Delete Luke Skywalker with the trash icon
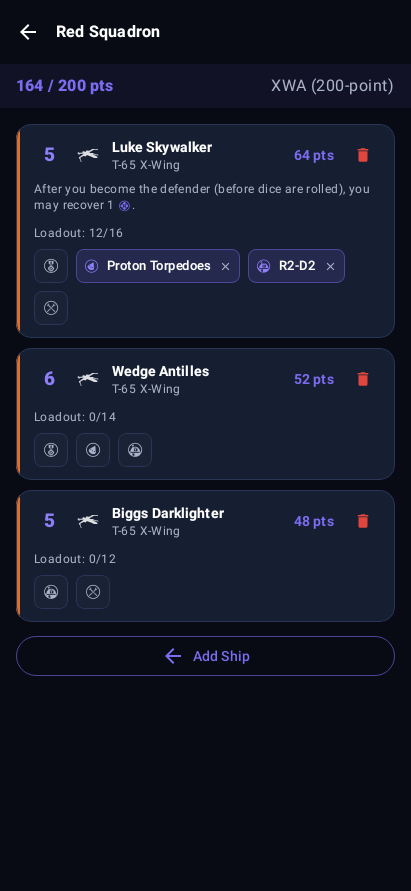Screen dimensions: 411x891 [363, 155]
